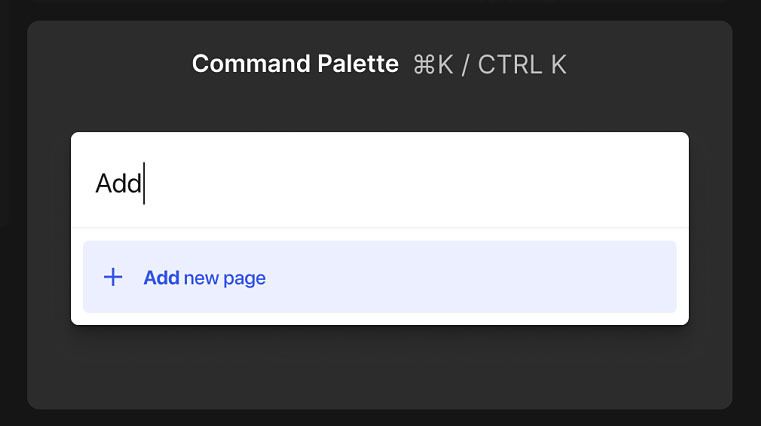
Task: Click empty space inside search field
Action: pos(413,183)
